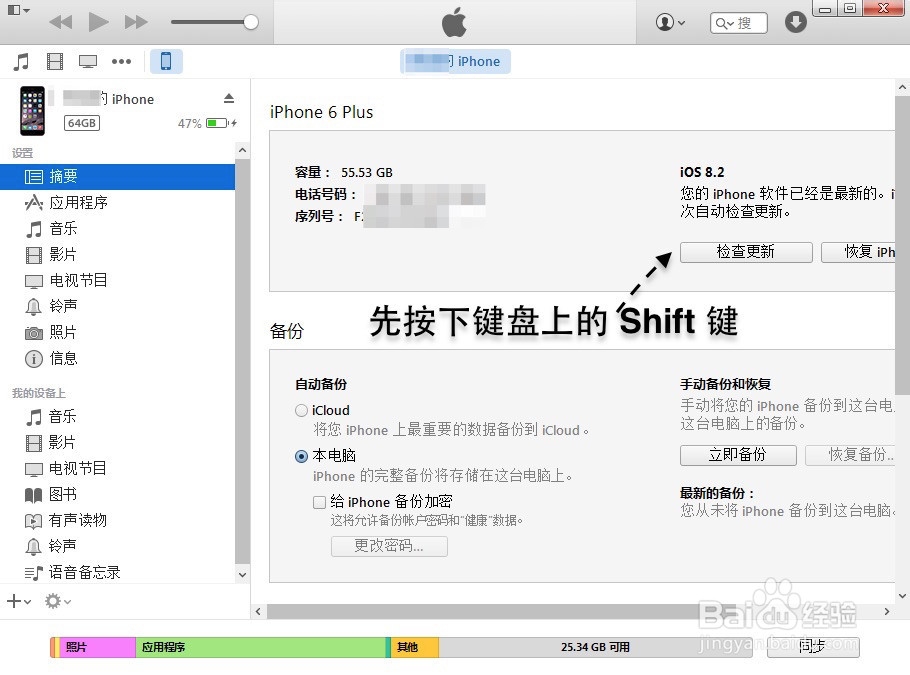Click the 恢复 iPhone button

tap(858, 252)
